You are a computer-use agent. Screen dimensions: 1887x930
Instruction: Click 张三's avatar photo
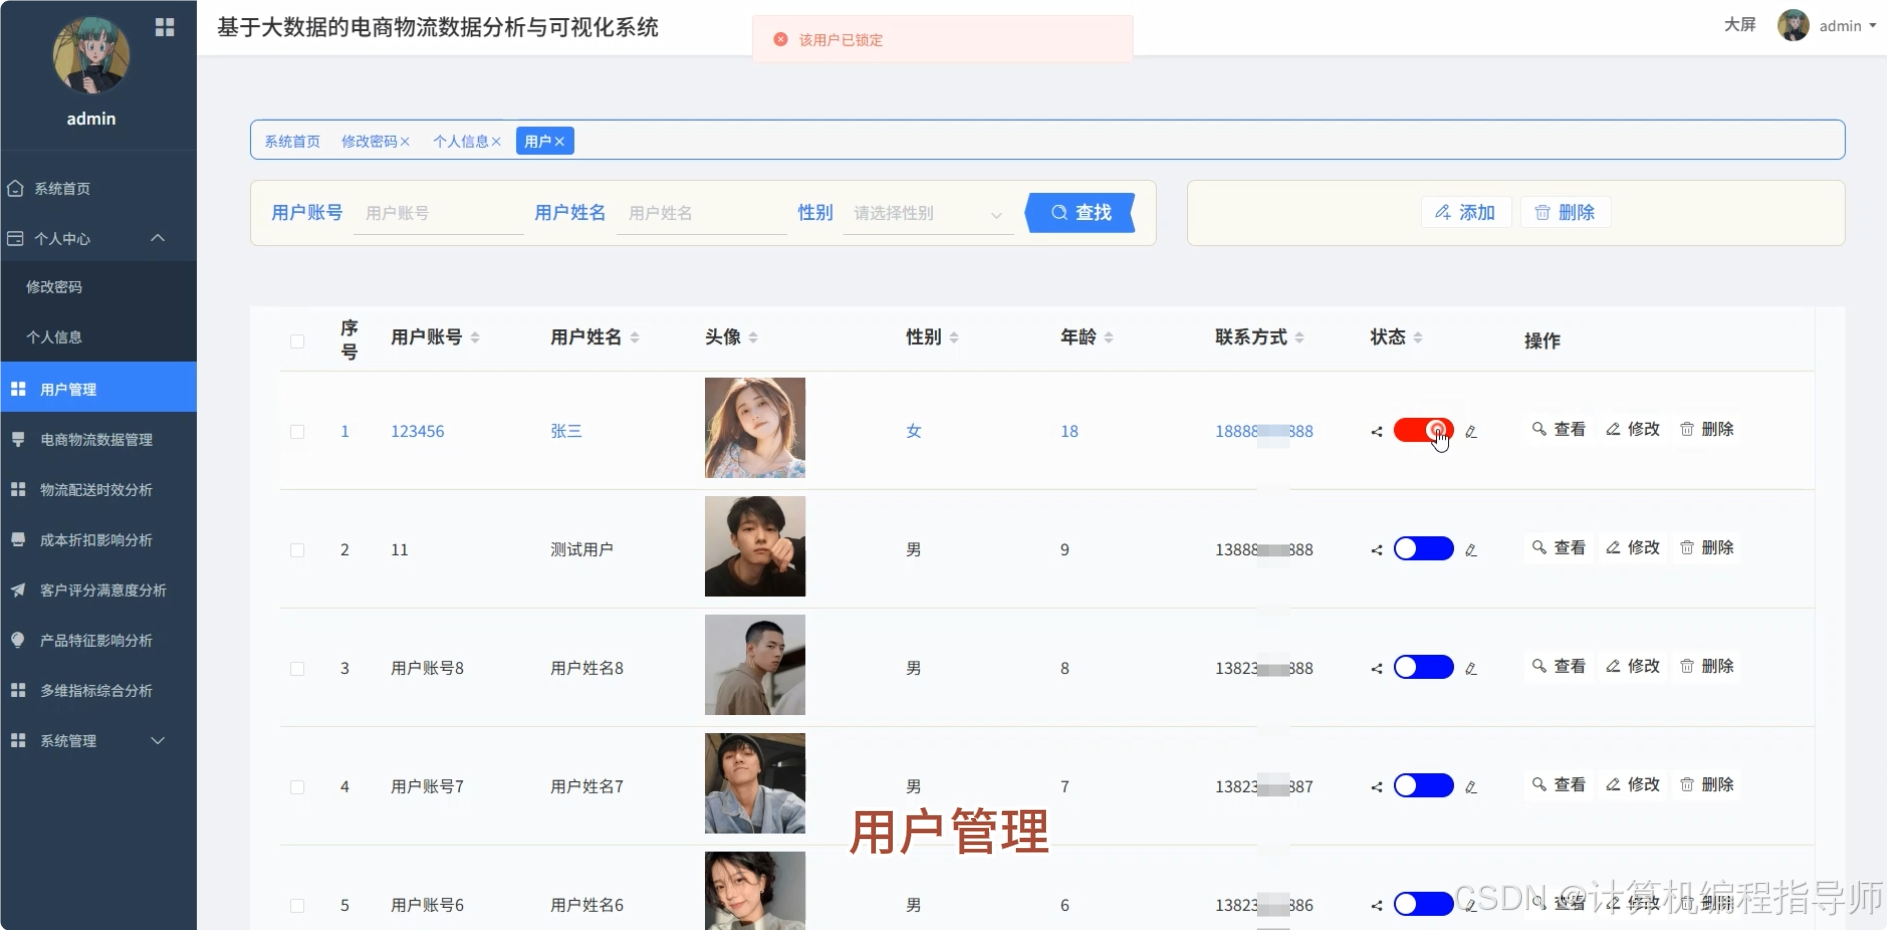[755, 428]
